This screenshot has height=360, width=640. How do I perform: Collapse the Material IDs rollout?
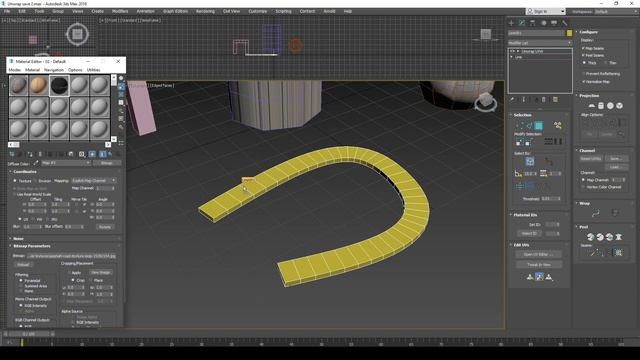click(524, 215)
